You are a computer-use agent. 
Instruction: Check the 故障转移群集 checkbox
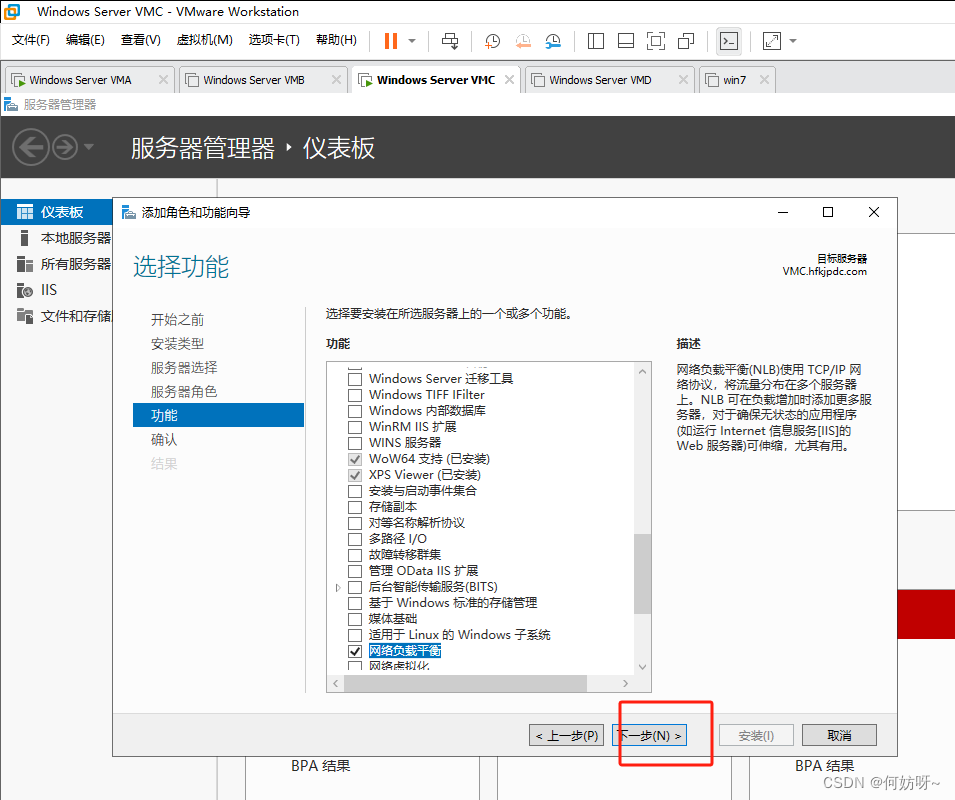(354, 555)
